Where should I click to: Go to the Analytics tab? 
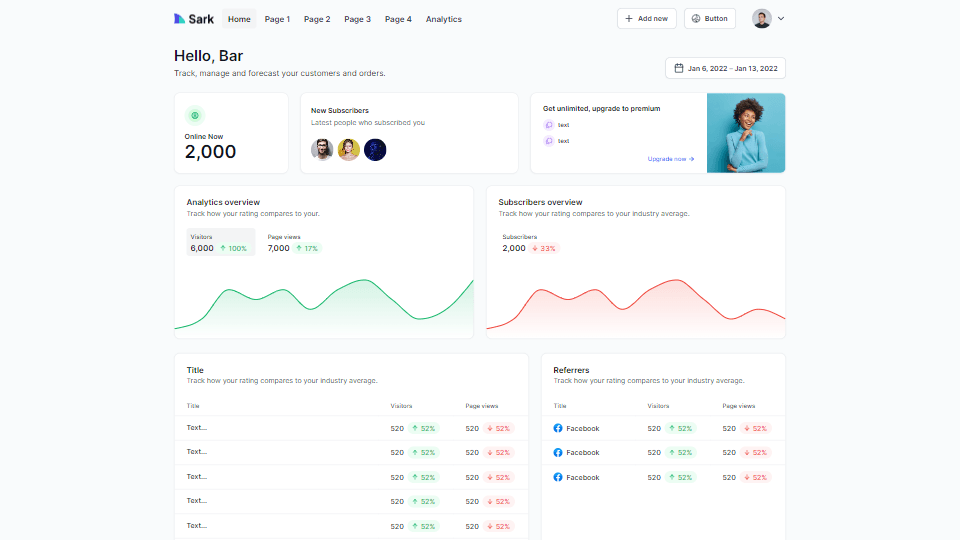tap(443, 19)
